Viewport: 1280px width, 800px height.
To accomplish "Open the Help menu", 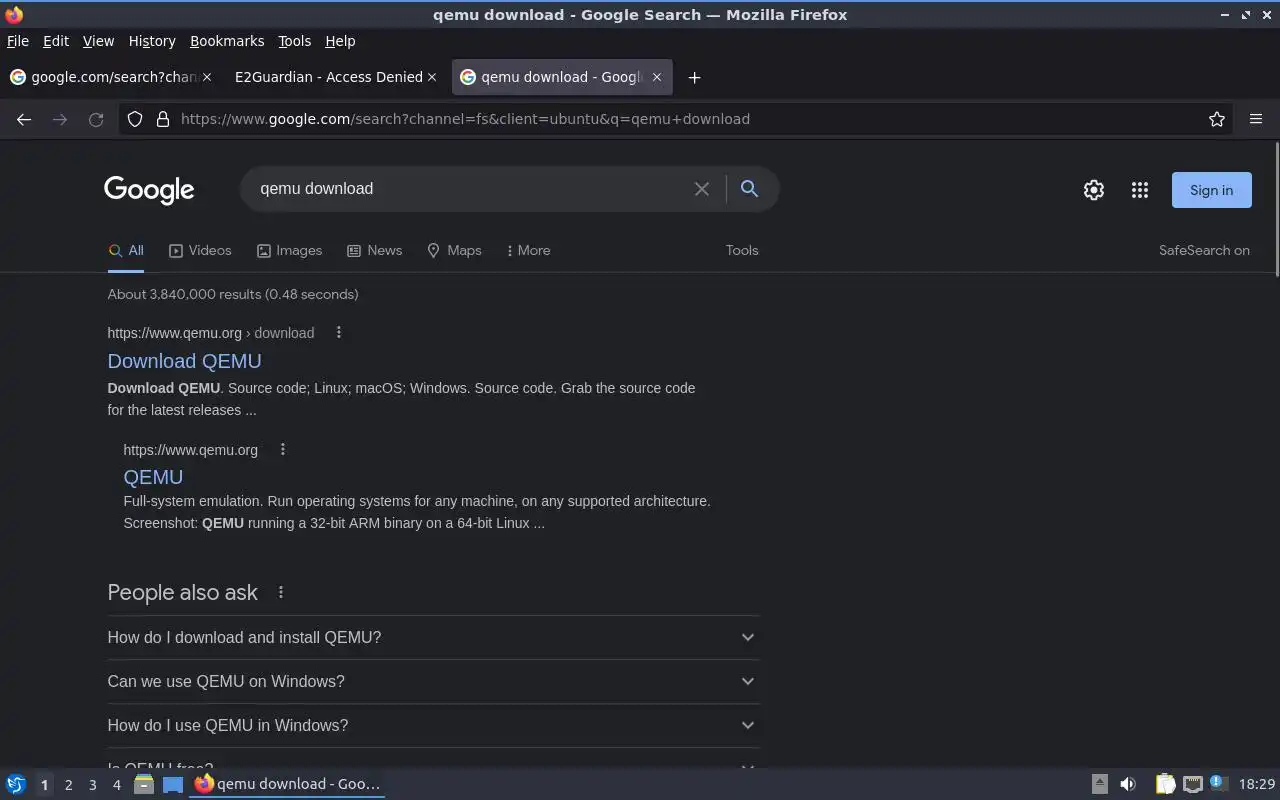I will pos(340,41).
